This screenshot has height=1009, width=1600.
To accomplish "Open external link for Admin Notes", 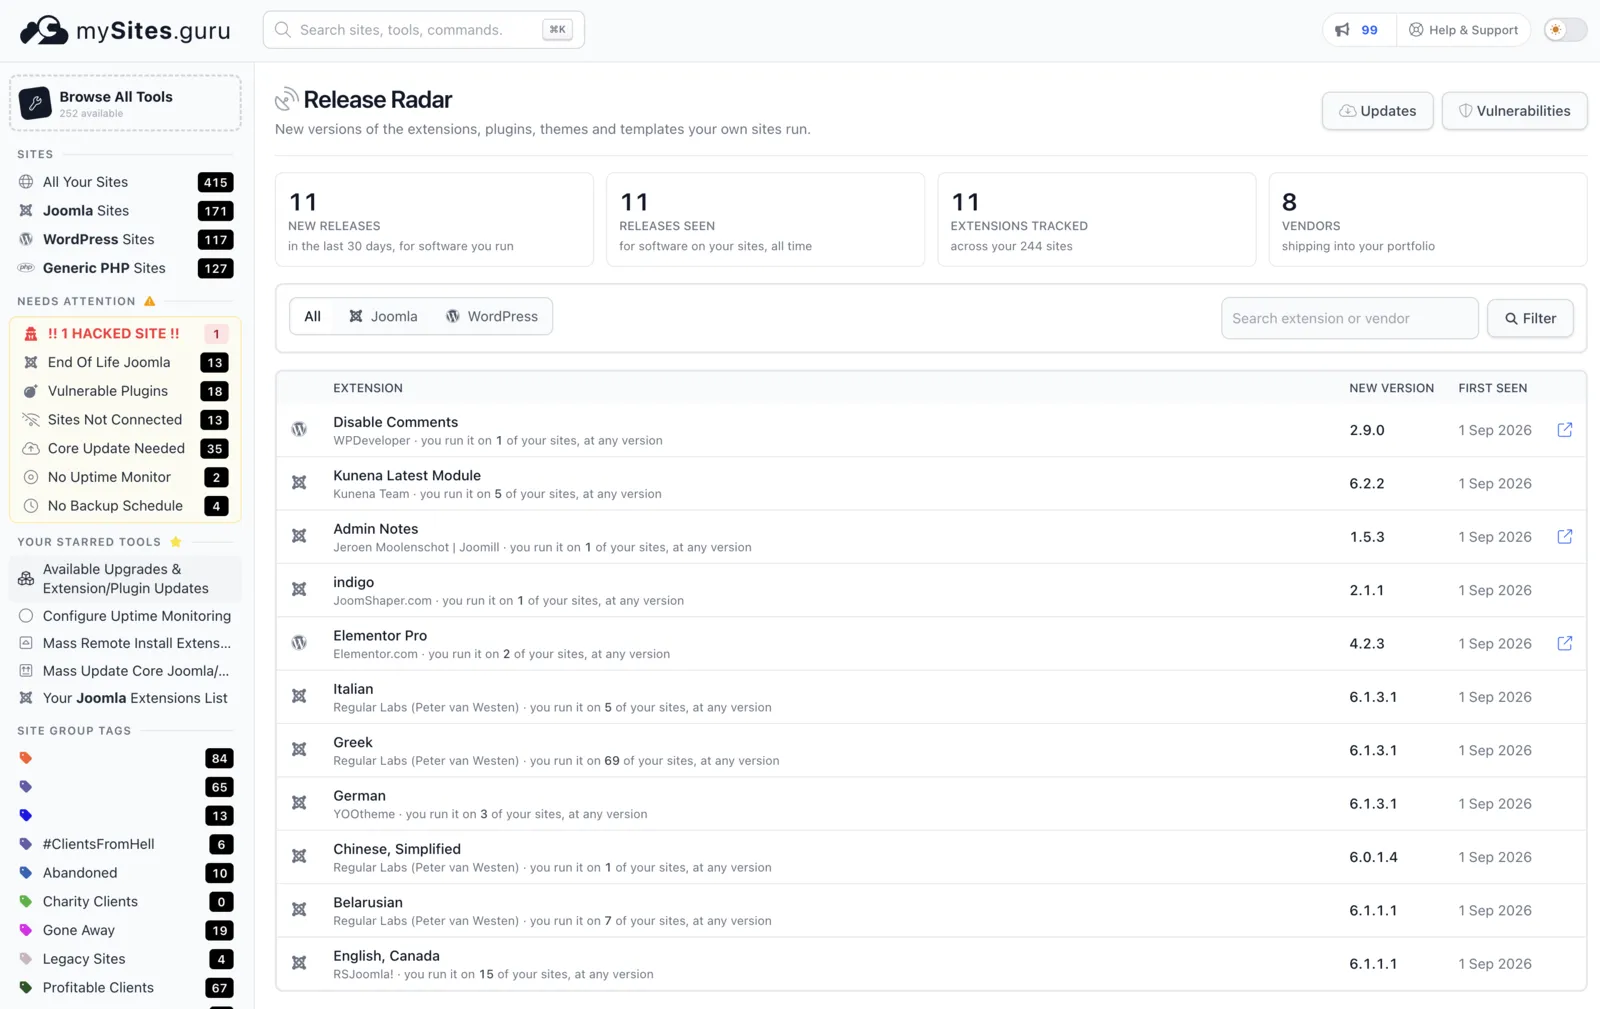I will tap(1565, 537).
